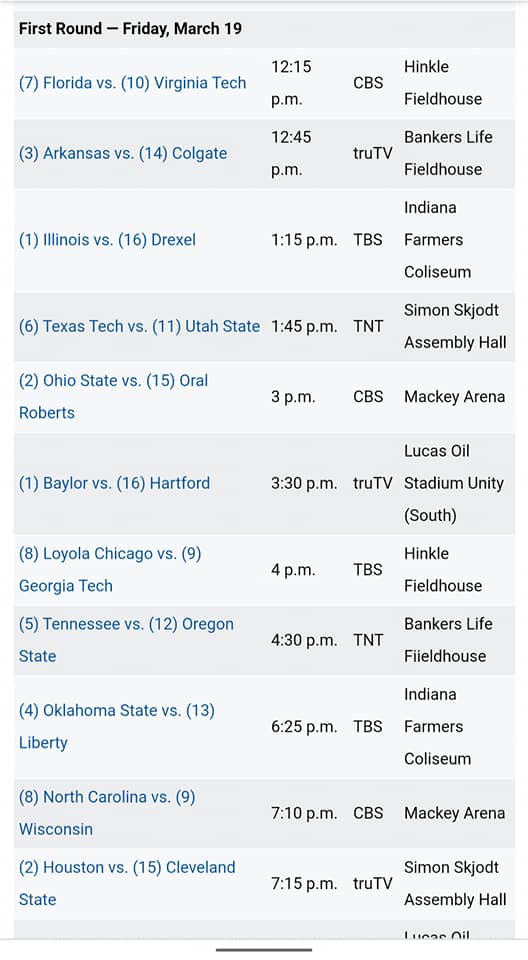Open Loyola Chicago vs. Georgia Tech link
This screenshot has height=960, width=528.
pos(110,569)
